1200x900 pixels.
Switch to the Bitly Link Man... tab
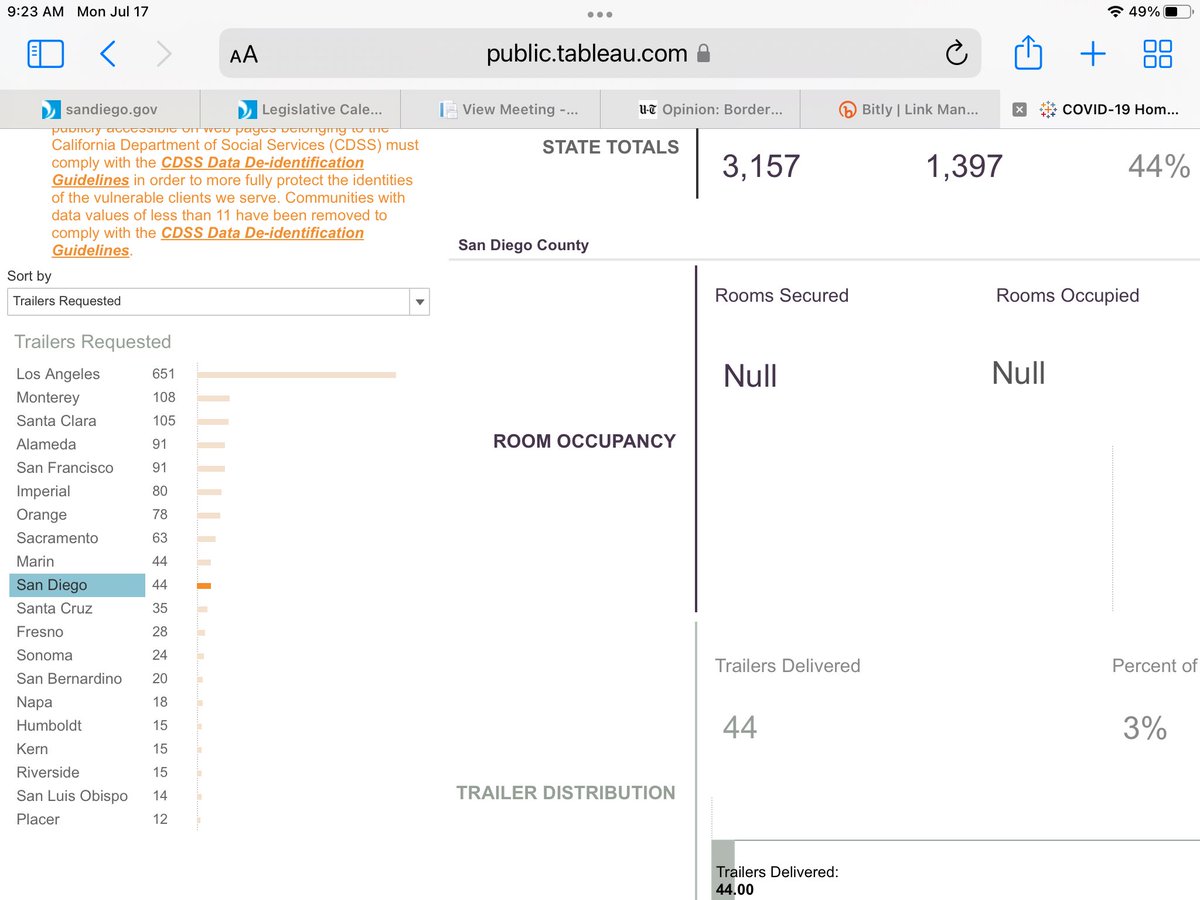[x=900, y=110]
